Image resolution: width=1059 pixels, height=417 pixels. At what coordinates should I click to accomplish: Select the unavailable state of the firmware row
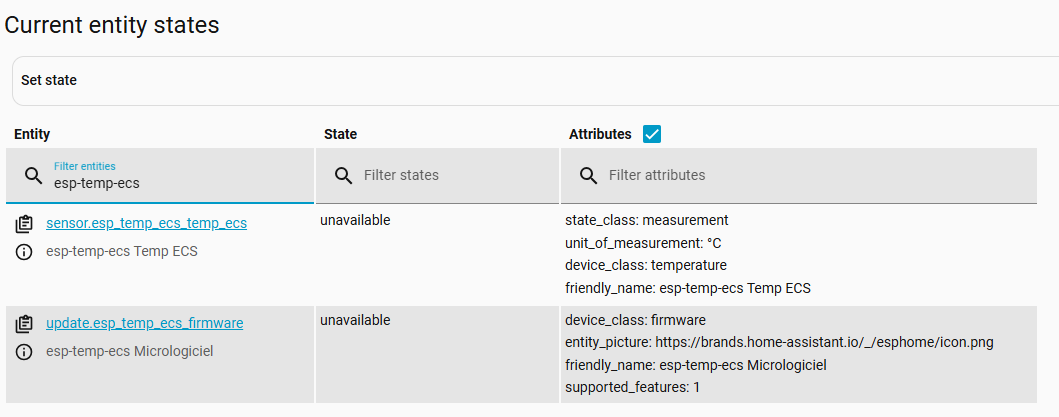tap(355, 320)
